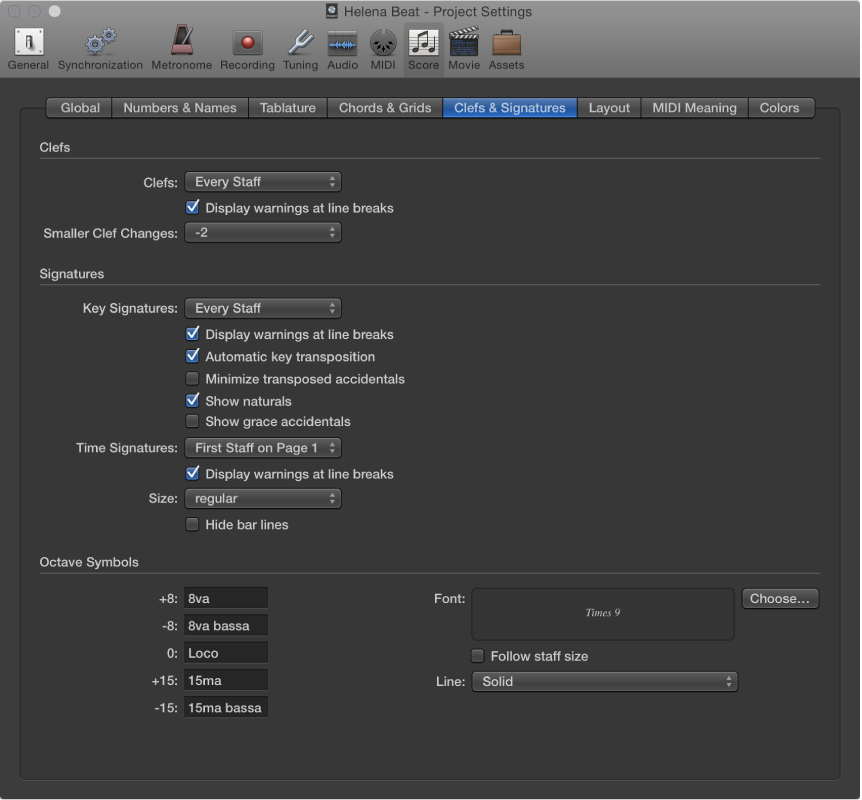Open the Metronome settings pane

[x=181, y=40]
